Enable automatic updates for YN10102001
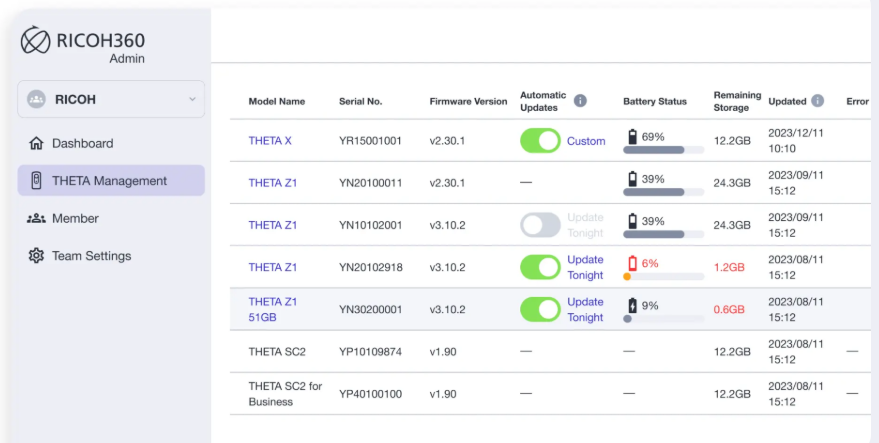The image size is (879, 443). (x=540, y=225)
